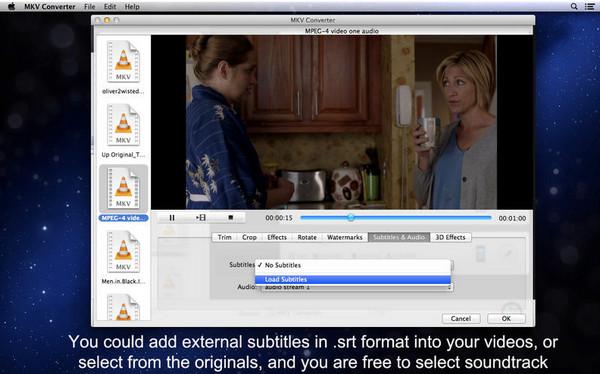Open Spotlight search magnifier in menu bar
Viewport: 600px width, 374px height.
574,7
